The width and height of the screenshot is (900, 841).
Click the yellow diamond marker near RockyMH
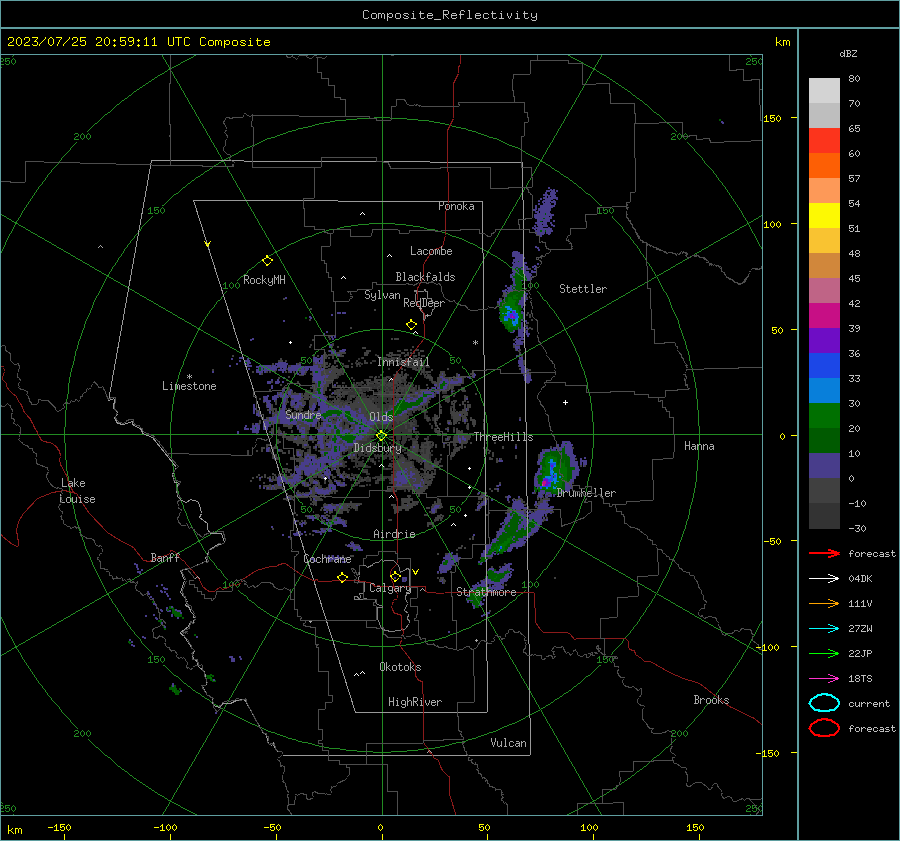[267, 261]
